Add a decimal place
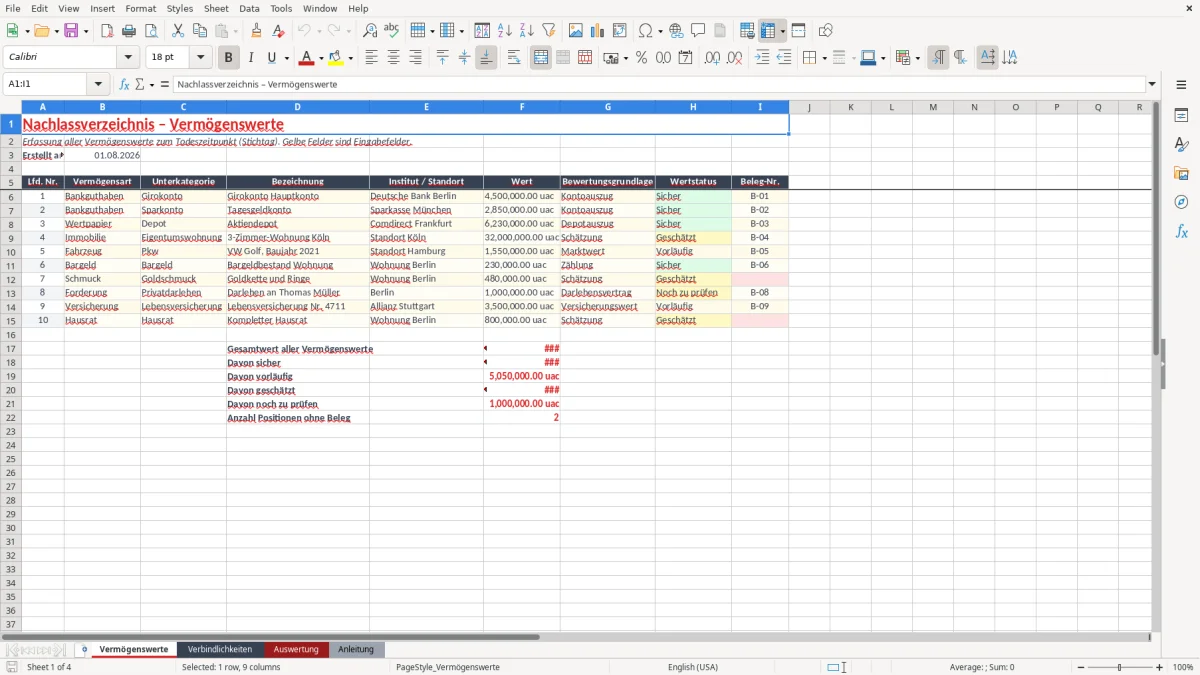Screen dimensions: 1200x675 pos(713,58)
